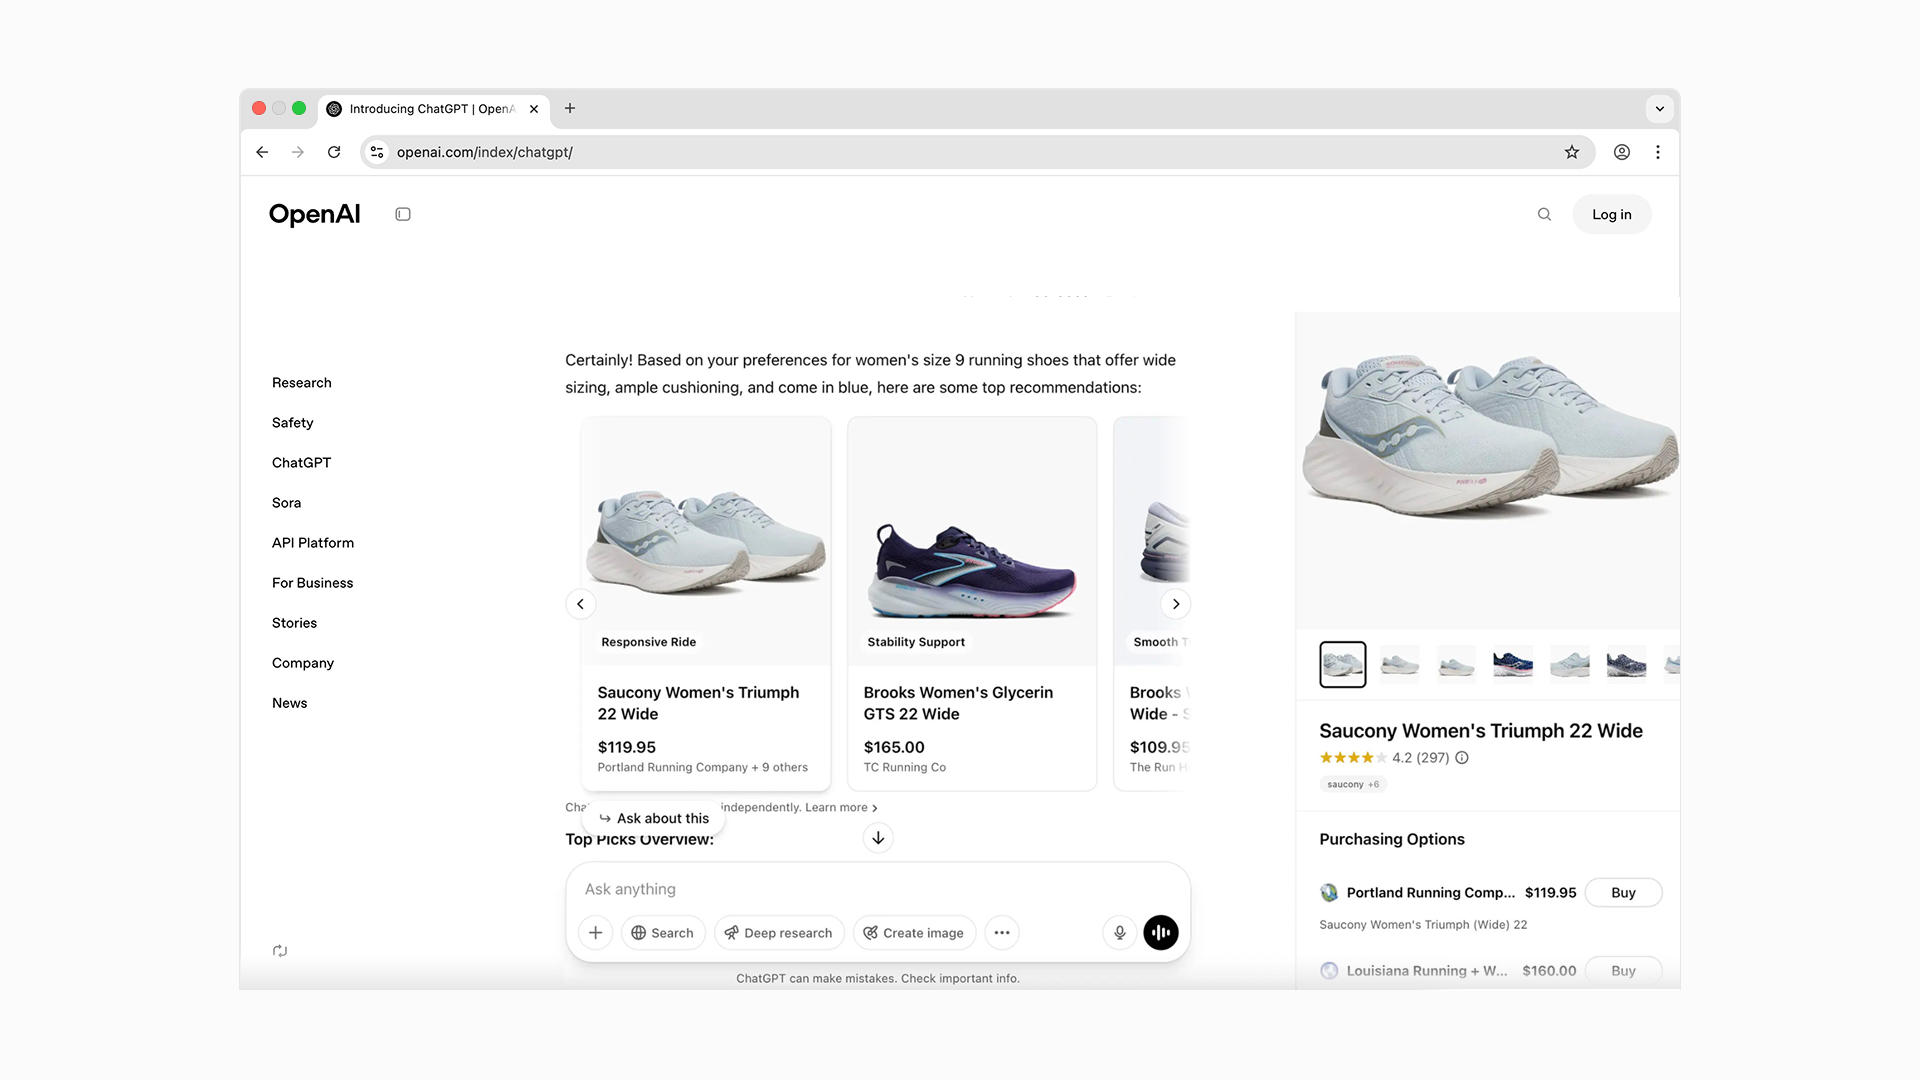This screenshot has width=1920, height=1080.
Task: Select the navy blue shoe color thumbnail
Action: pyautogui.click(x=1512, y=664)
